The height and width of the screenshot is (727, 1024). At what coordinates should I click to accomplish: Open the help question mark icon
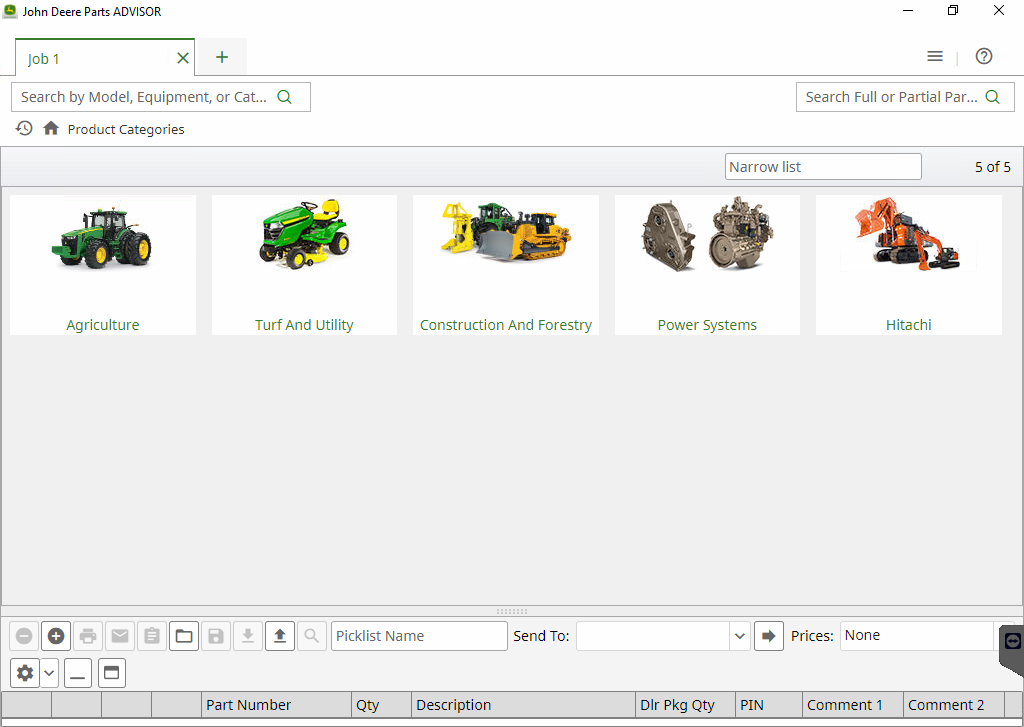[x=984, y=57]
